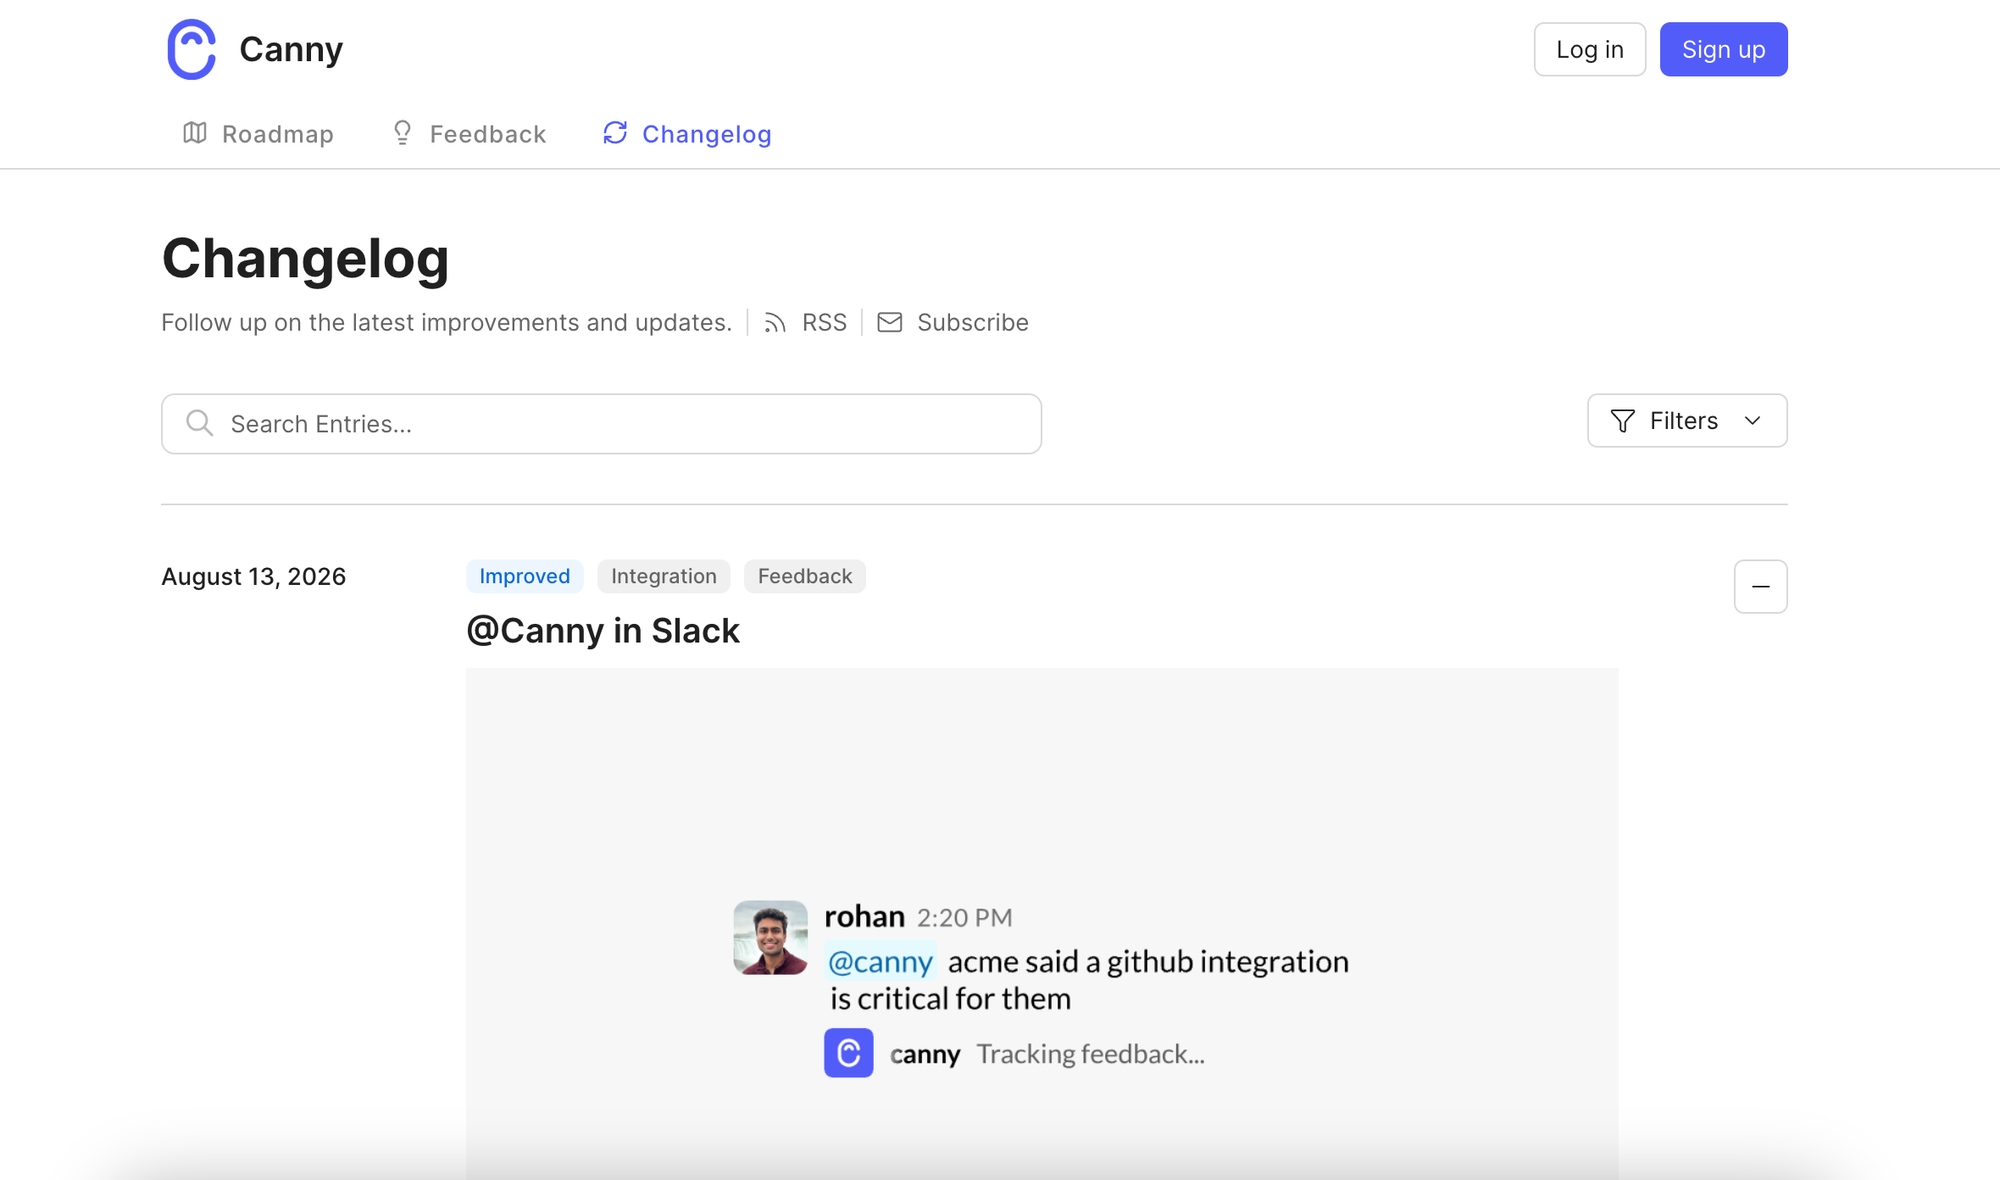
Task: Click the Canny logo icon
Action: 191,49
